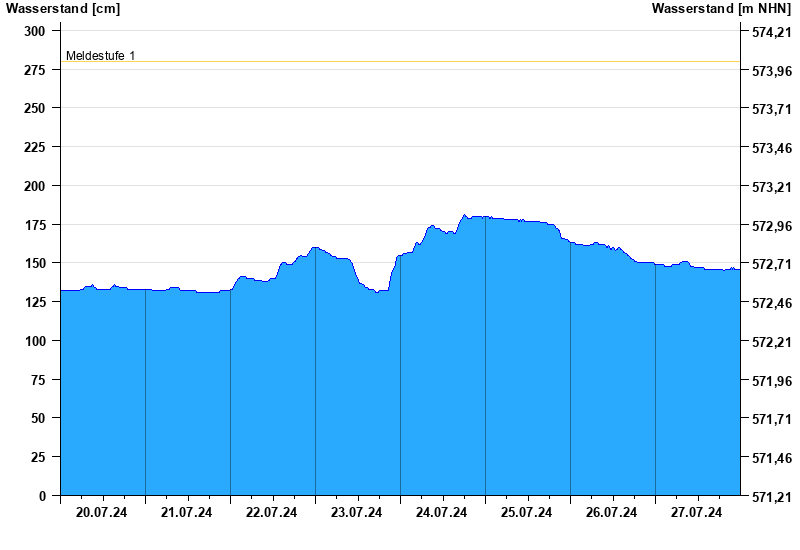Image resolution: width=800 pixels, height=550 pixels.
Task: Select the 27.07.24 date label
Action: 697,513
